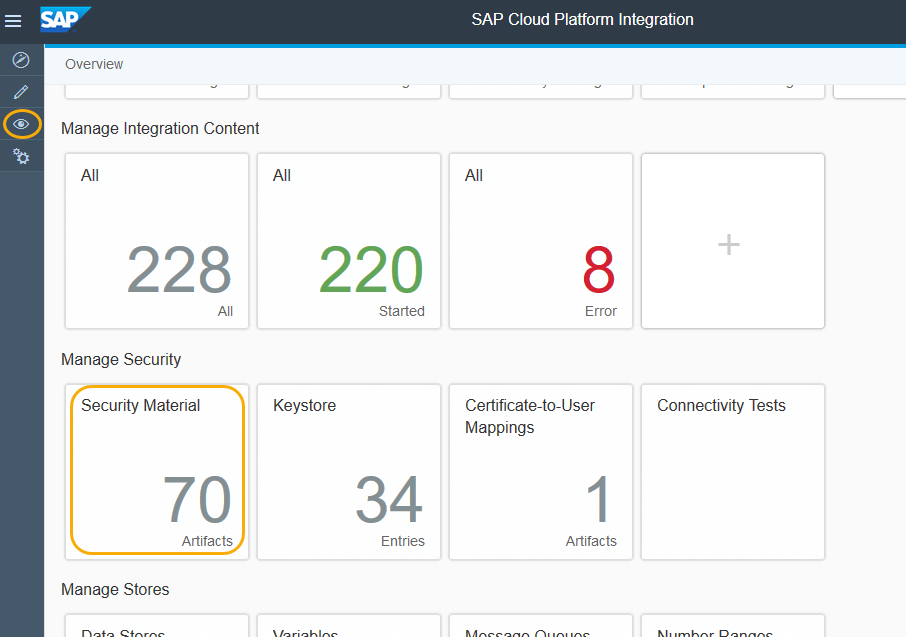
Task: Open the Design pencil icon
Action: click(x=21, y=92)
